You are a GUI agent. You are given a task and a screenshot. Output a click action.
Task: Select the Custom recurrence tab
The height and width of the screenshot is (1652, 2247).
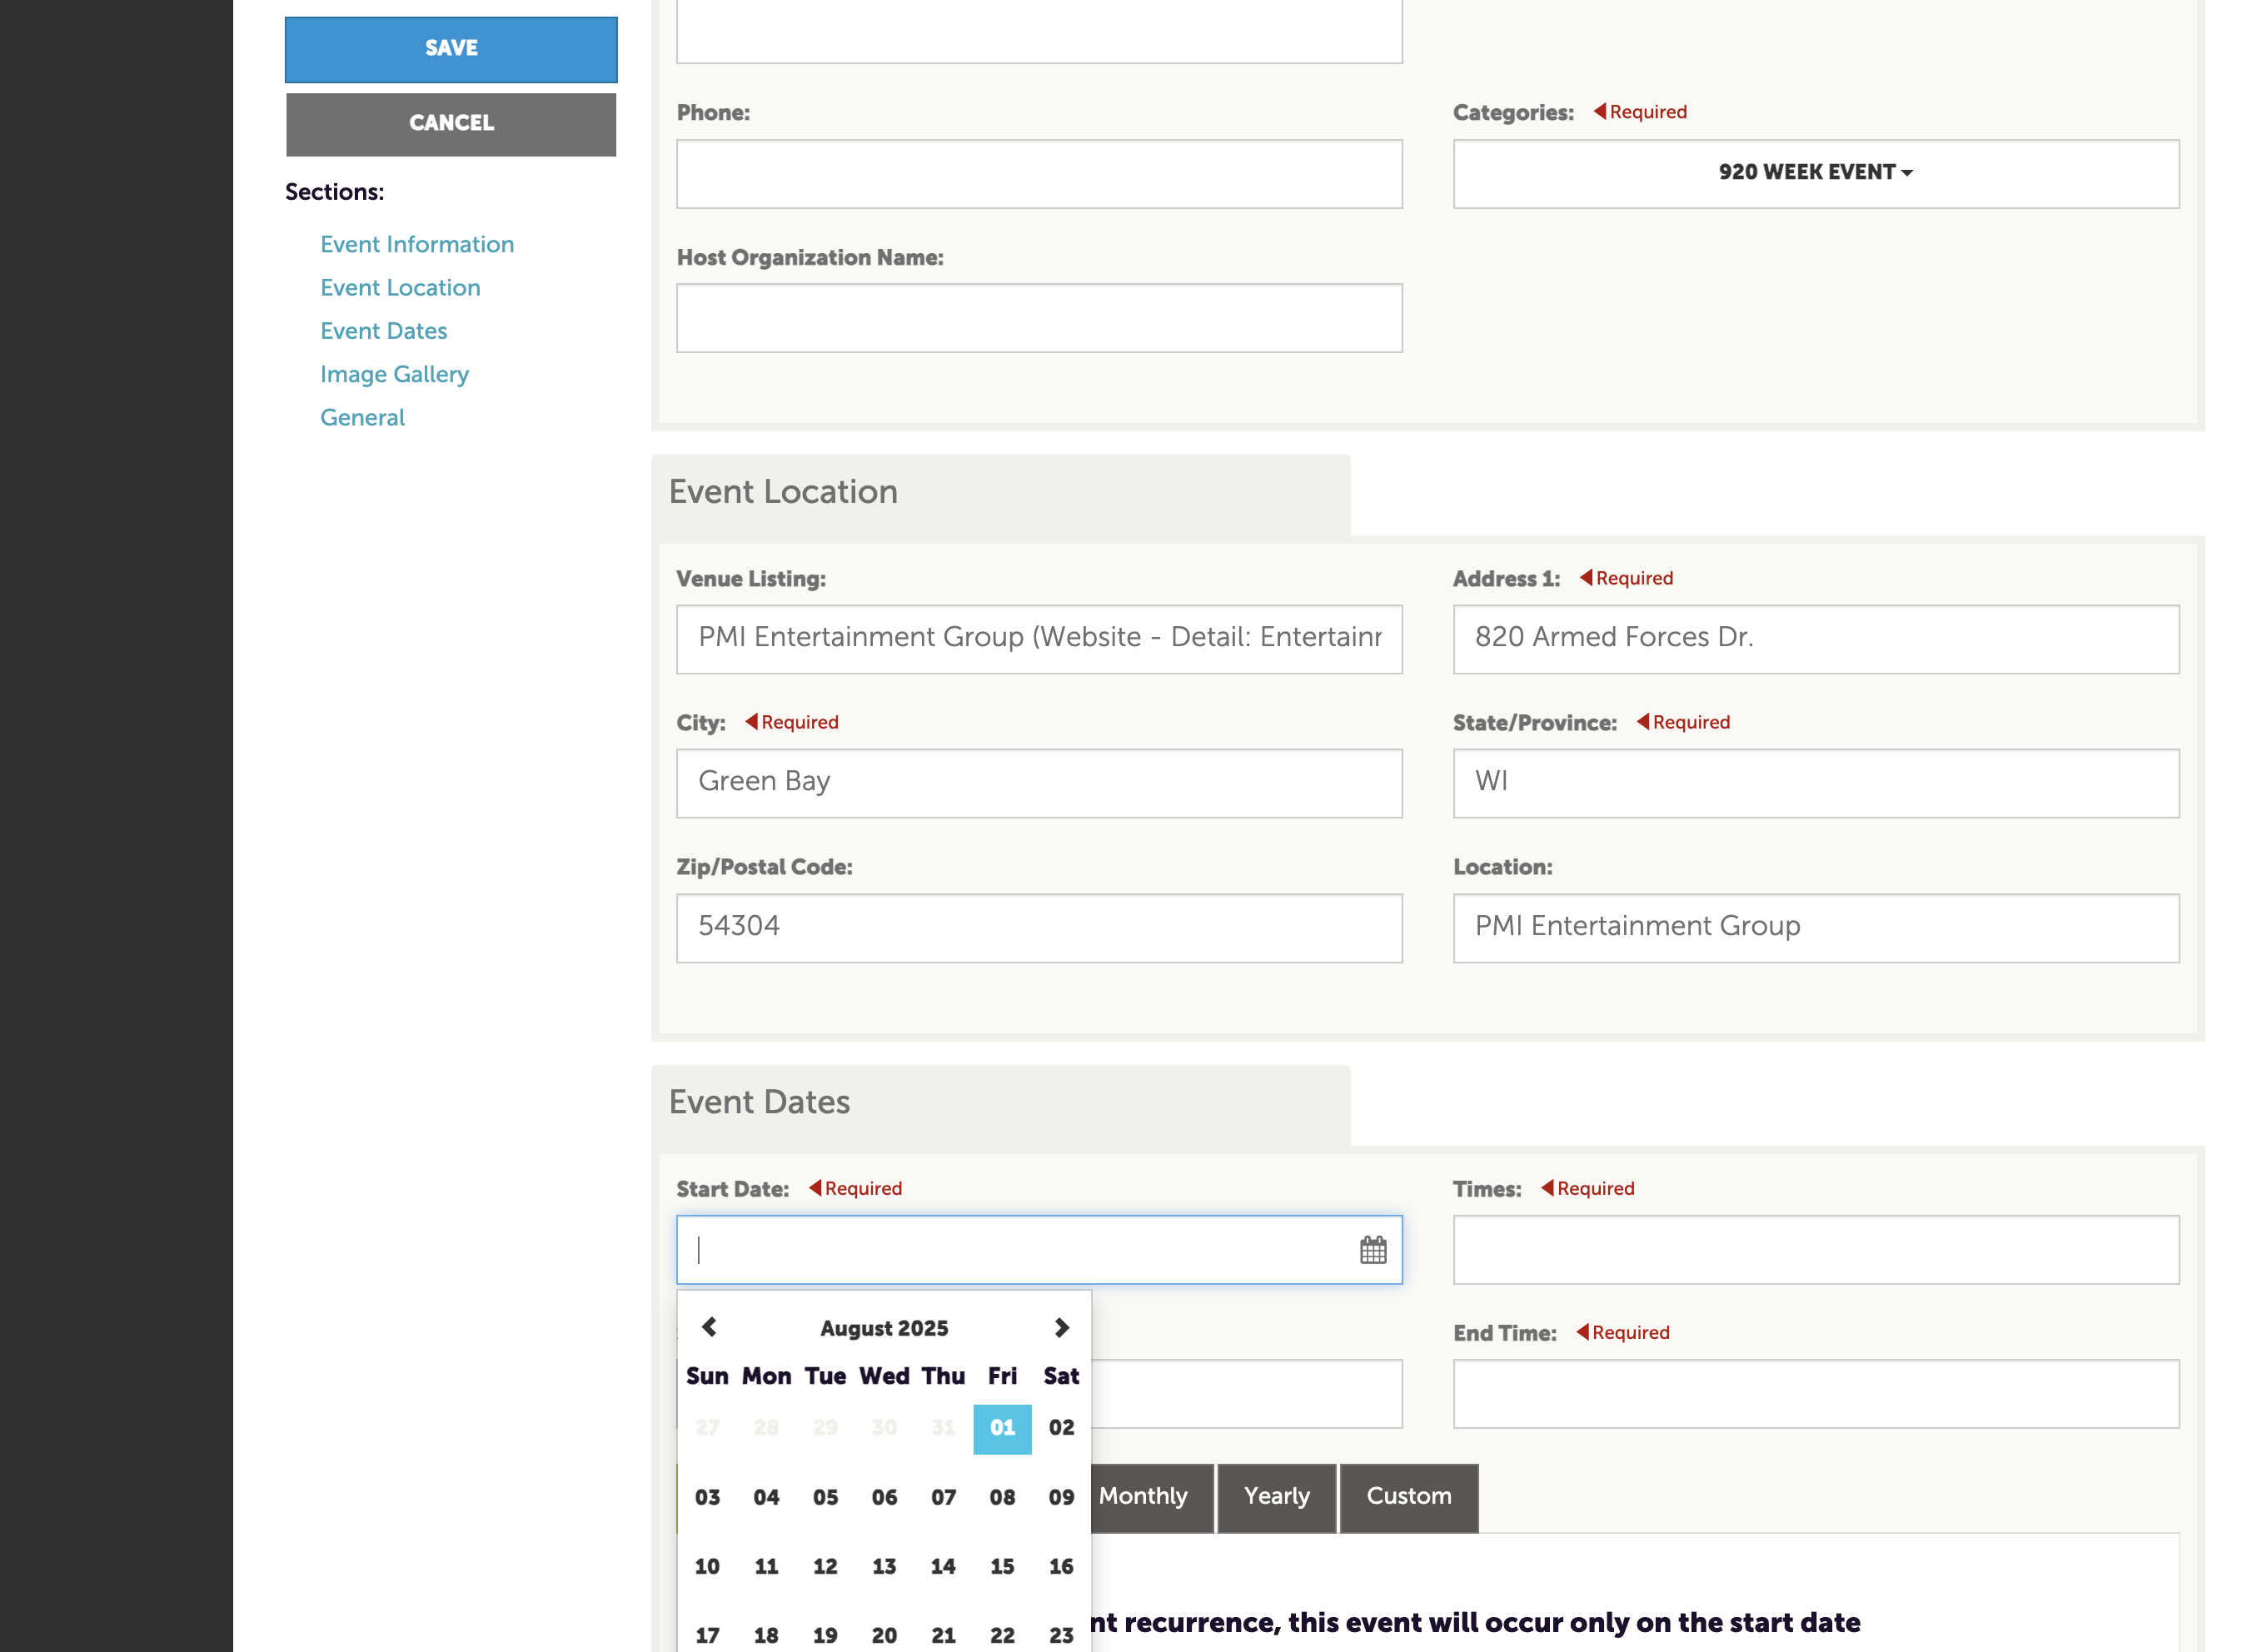[1408, 1497]
